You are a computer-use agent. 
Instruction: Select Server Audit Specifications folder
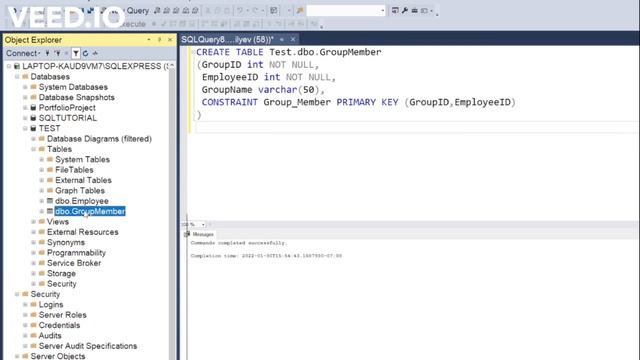point(88,346)
